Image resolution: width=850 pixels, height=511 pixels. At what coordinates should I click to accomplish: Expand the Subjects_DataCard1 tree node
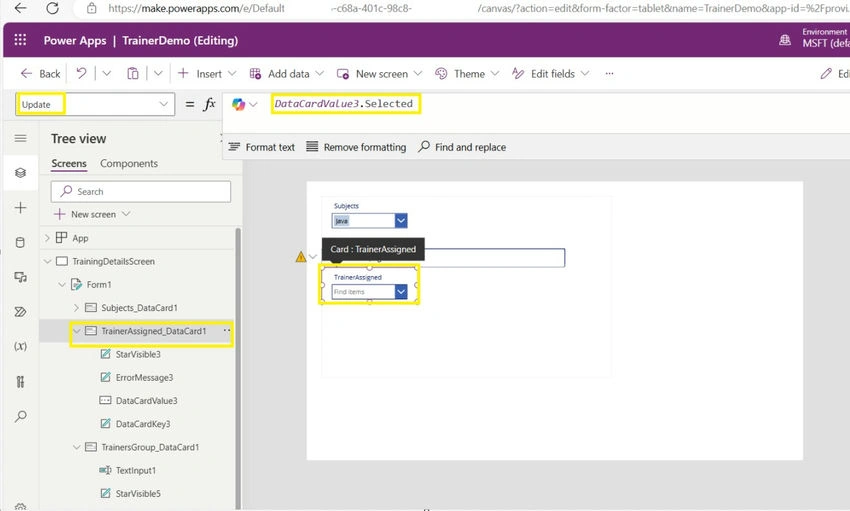point(76,308)
